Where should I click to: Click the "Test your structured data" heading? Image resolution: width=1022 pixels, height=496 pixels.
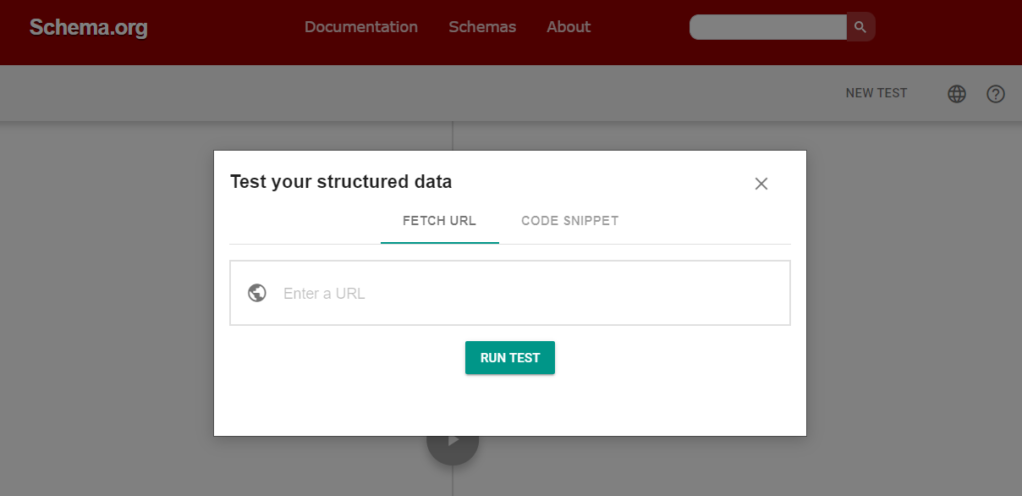[x=341, y=181]
